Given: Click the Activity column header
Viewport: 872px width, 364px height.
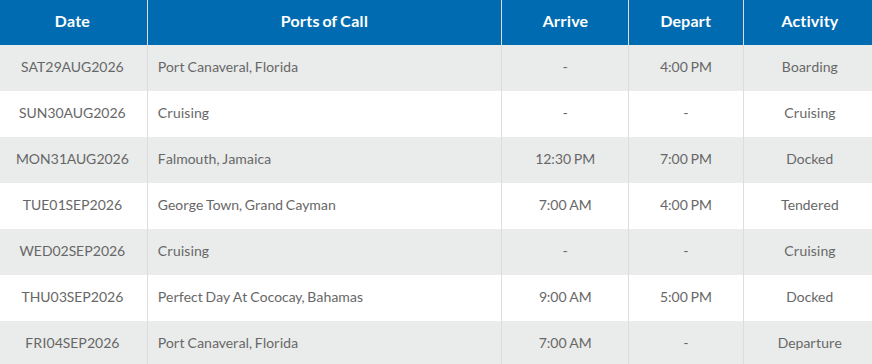Looking at the screenshot, I should point(809,22).
